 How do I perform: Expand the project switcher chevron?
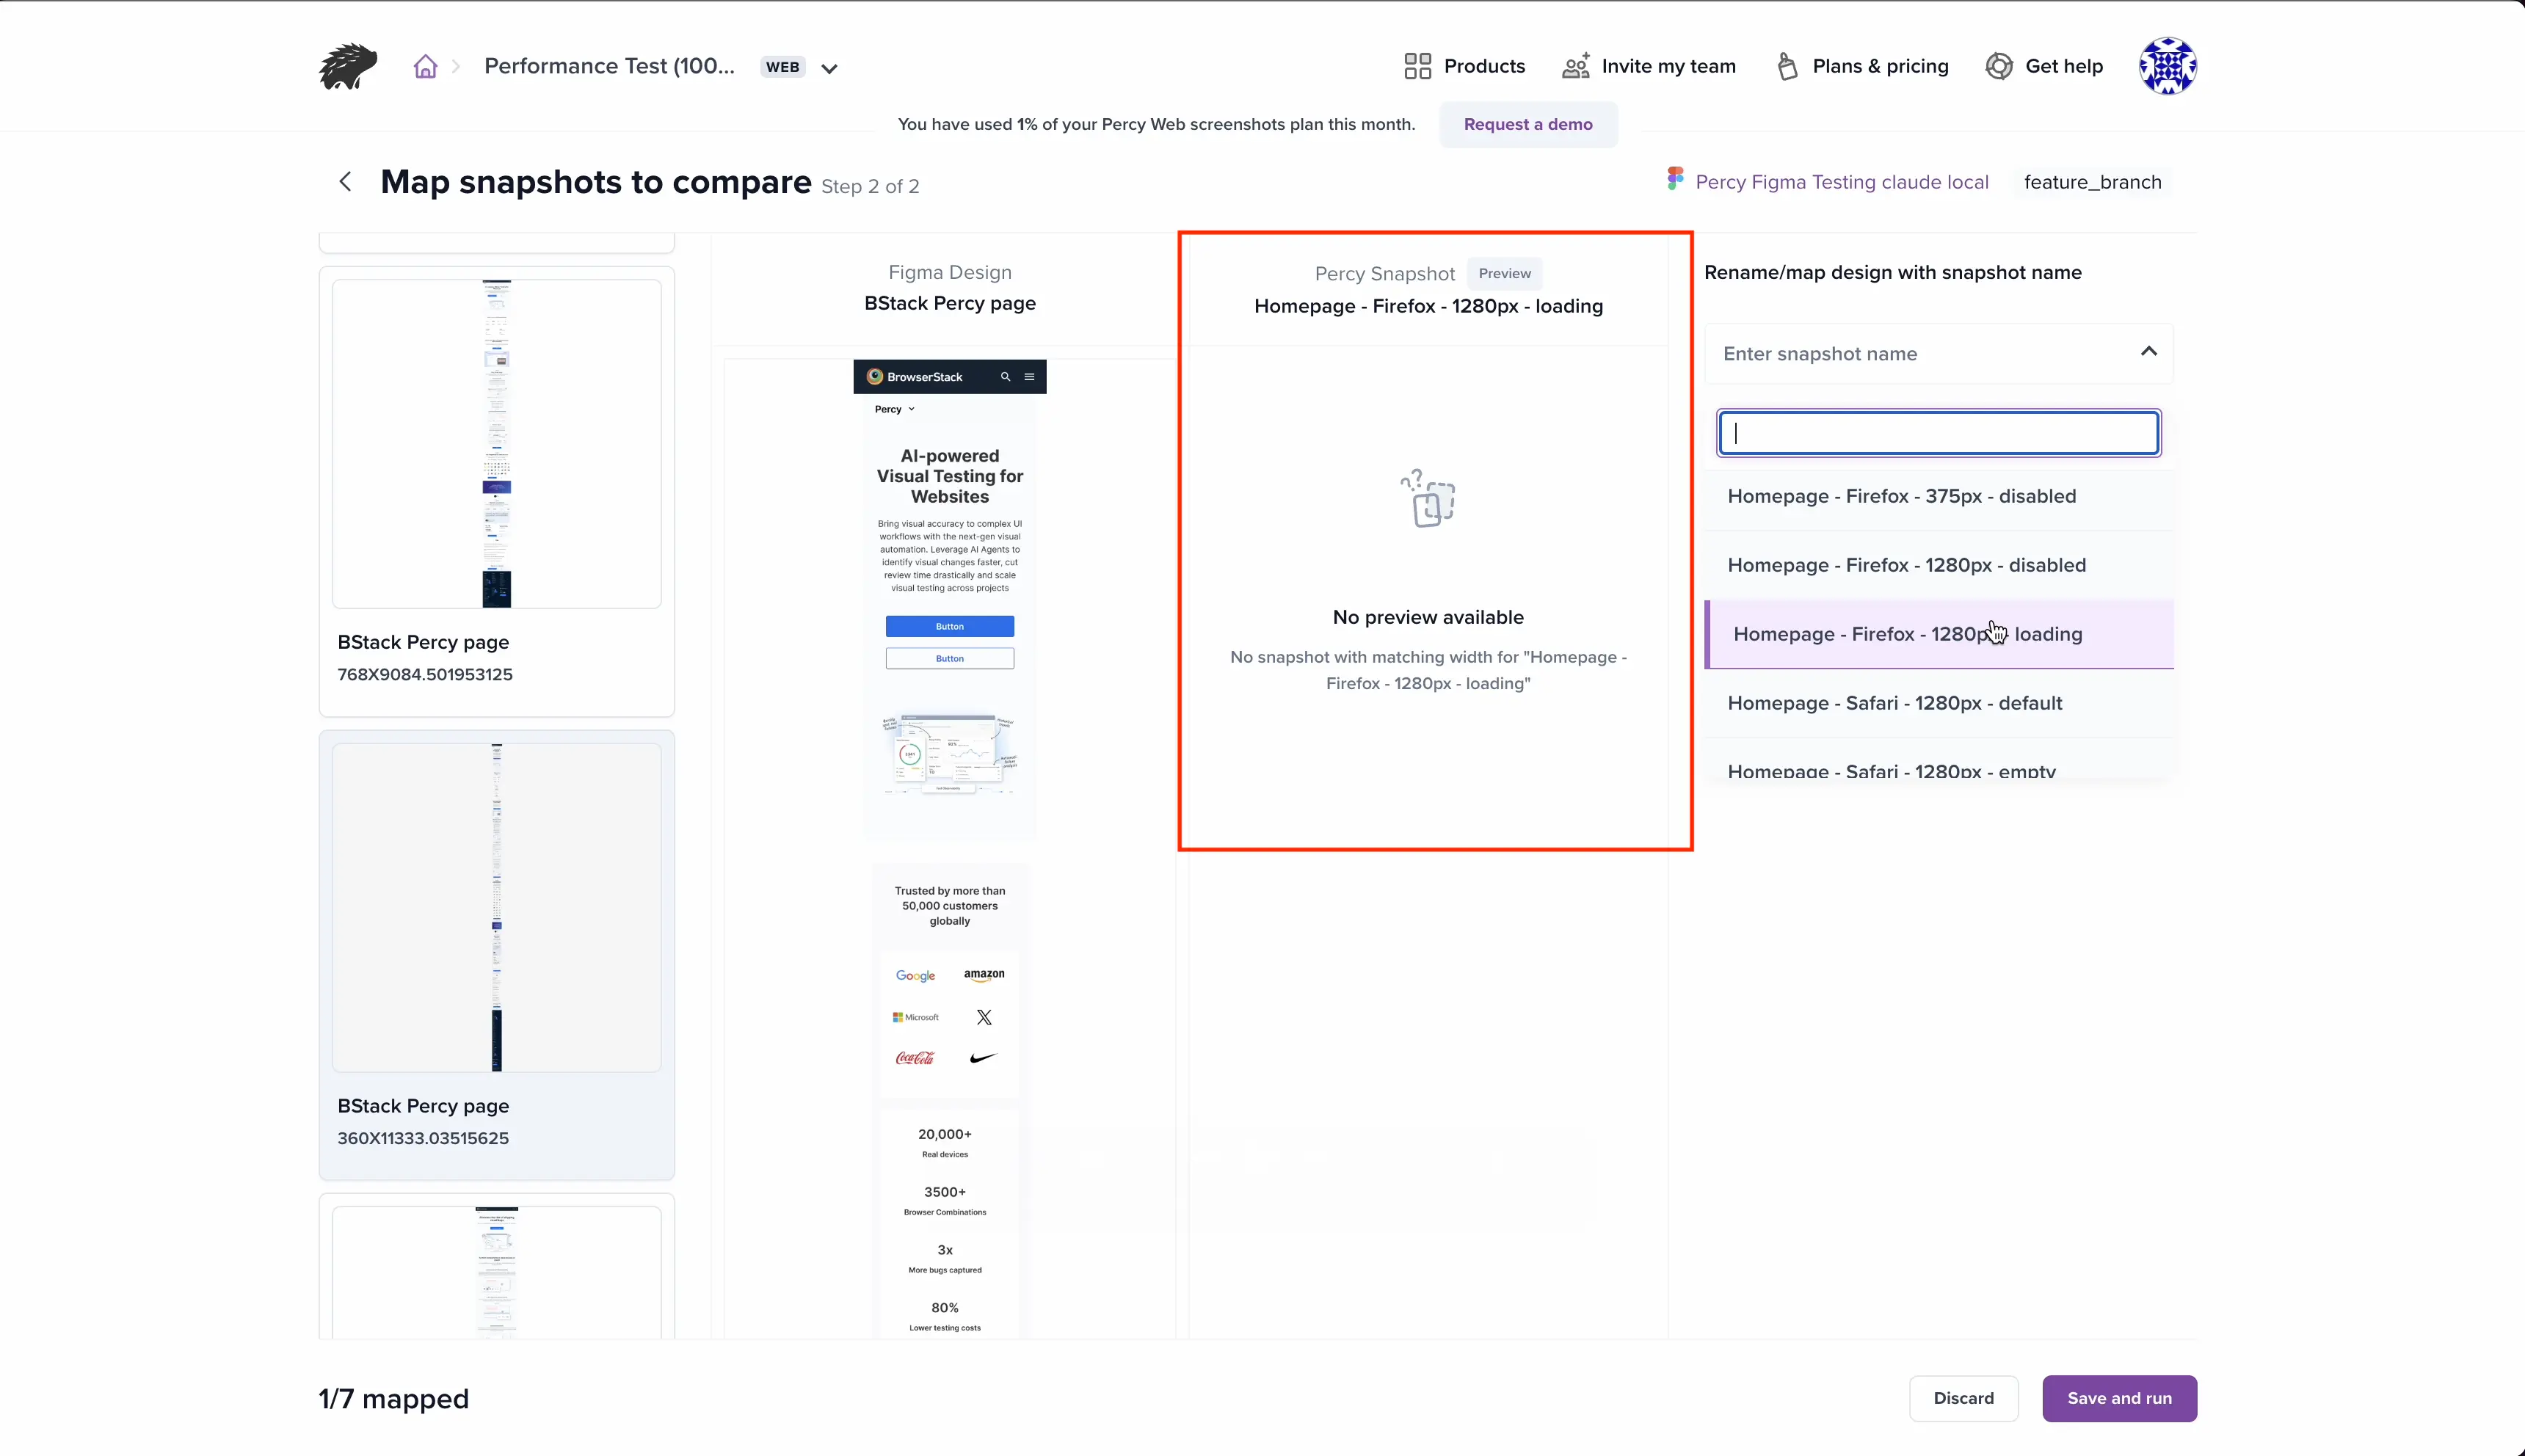pyautogui.click(x=829, y=68)
